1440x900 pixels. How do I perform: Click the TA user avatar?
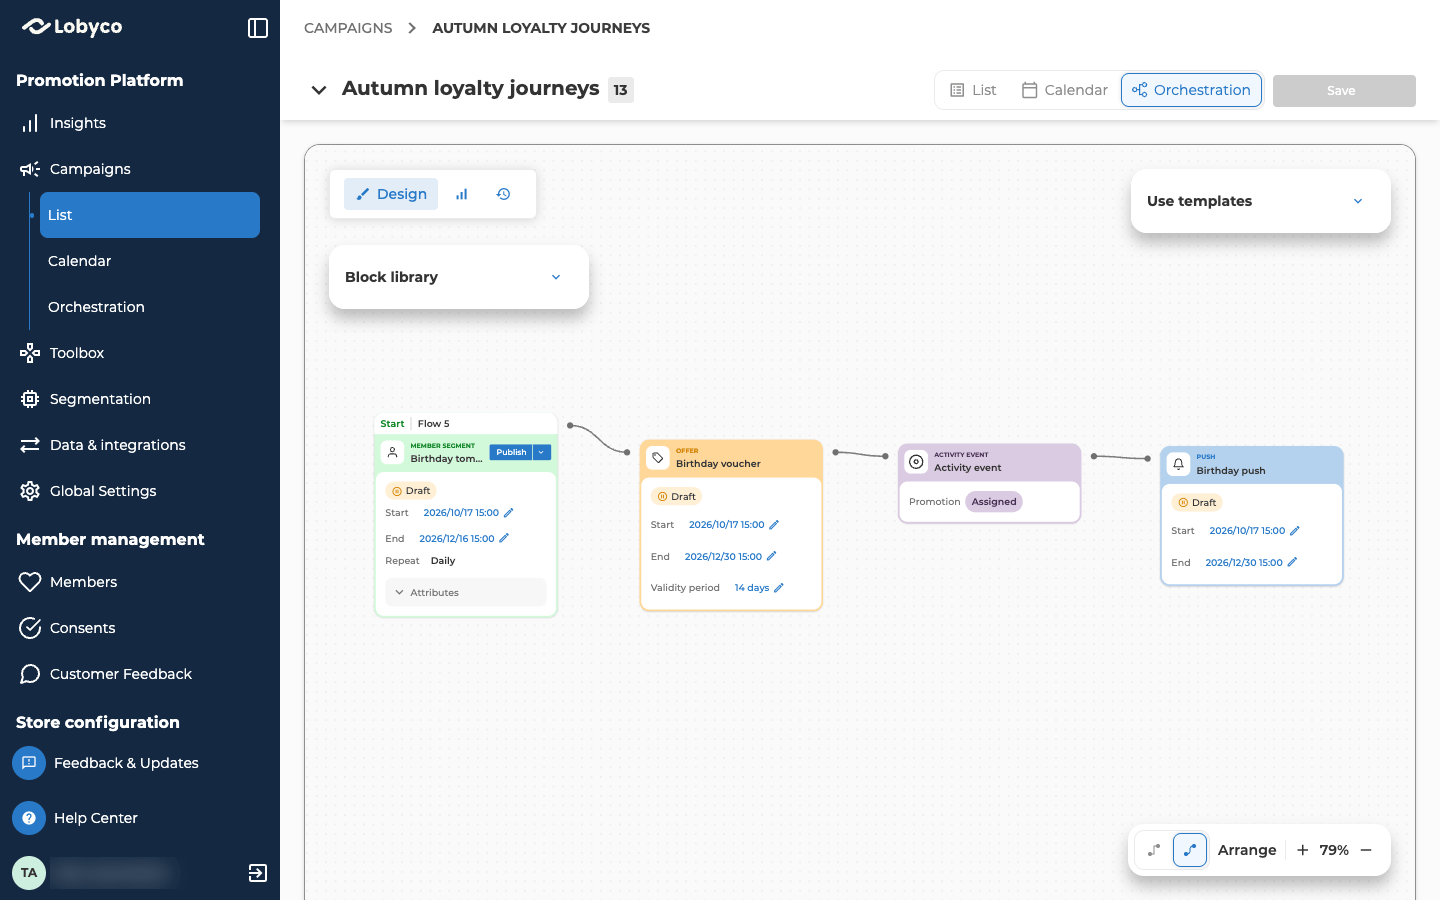tap(29, 873)
